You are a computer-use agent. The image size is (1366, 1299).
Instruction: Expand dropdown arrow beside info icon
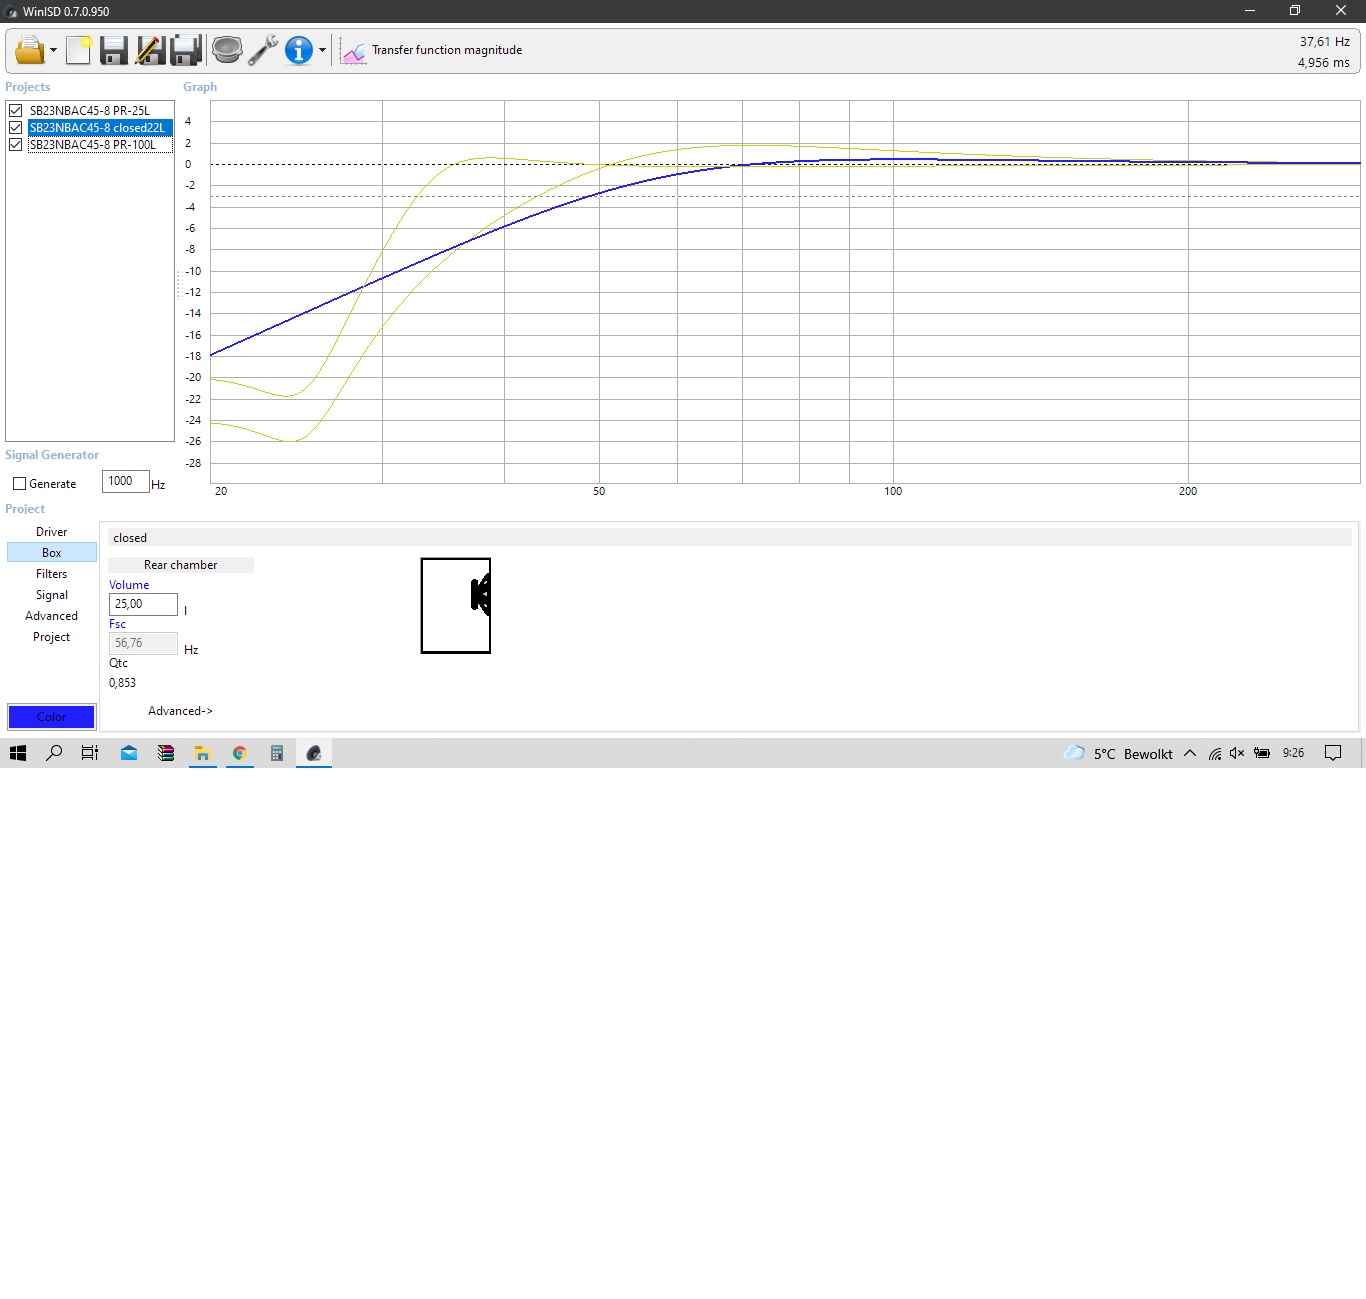pyautogui.click(x=322, y=50)
